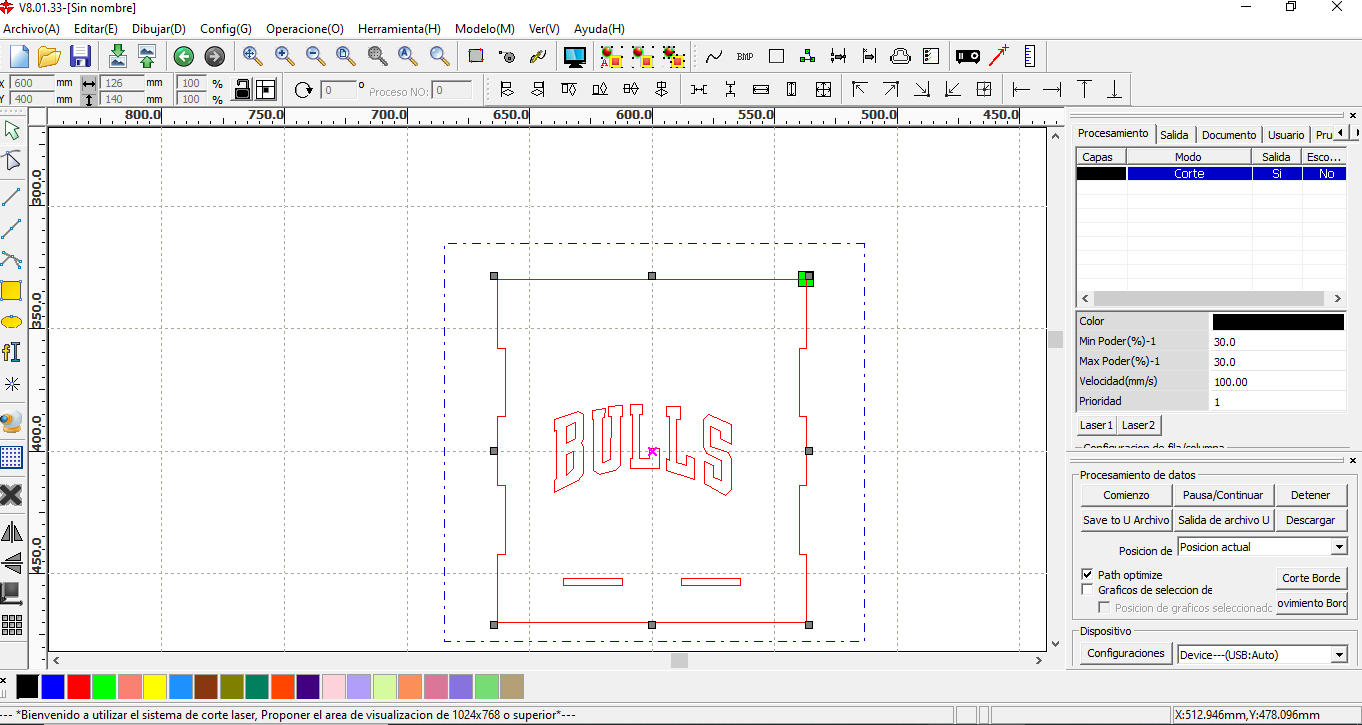Click the X position field showing 600
Image resolution: width=1362 pixels, height=725 pixels.
(x=32, y=83)
